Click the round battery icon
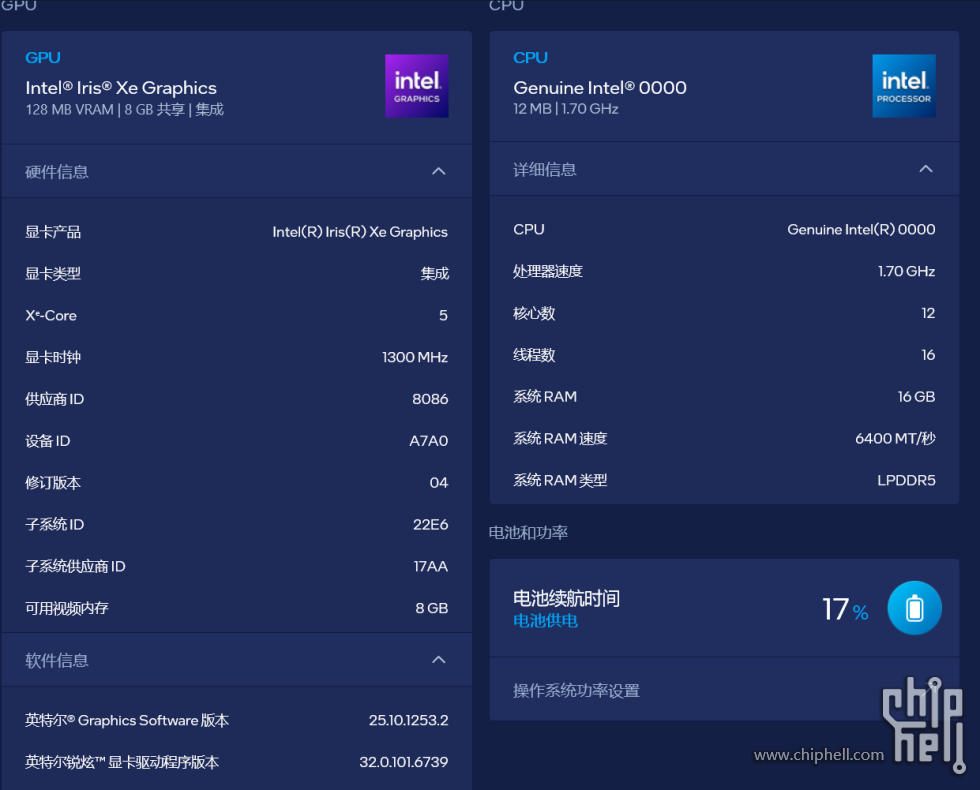This screenshot has height=790, width=980. pos(914,608)
